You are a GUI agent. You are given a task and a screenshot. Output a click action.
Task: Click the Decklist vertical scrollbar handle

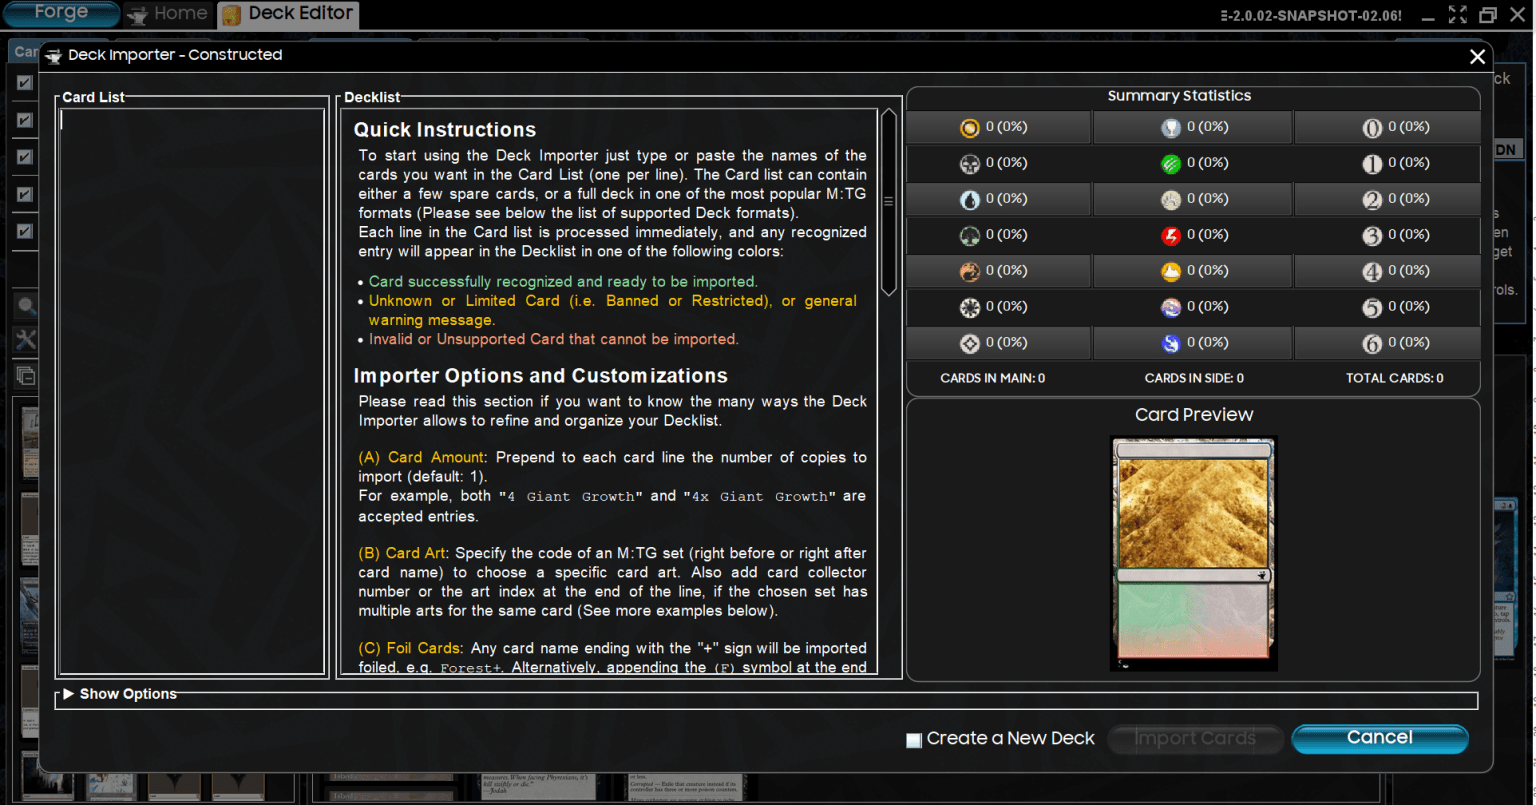pyautogui.click(x=887, y=200)
